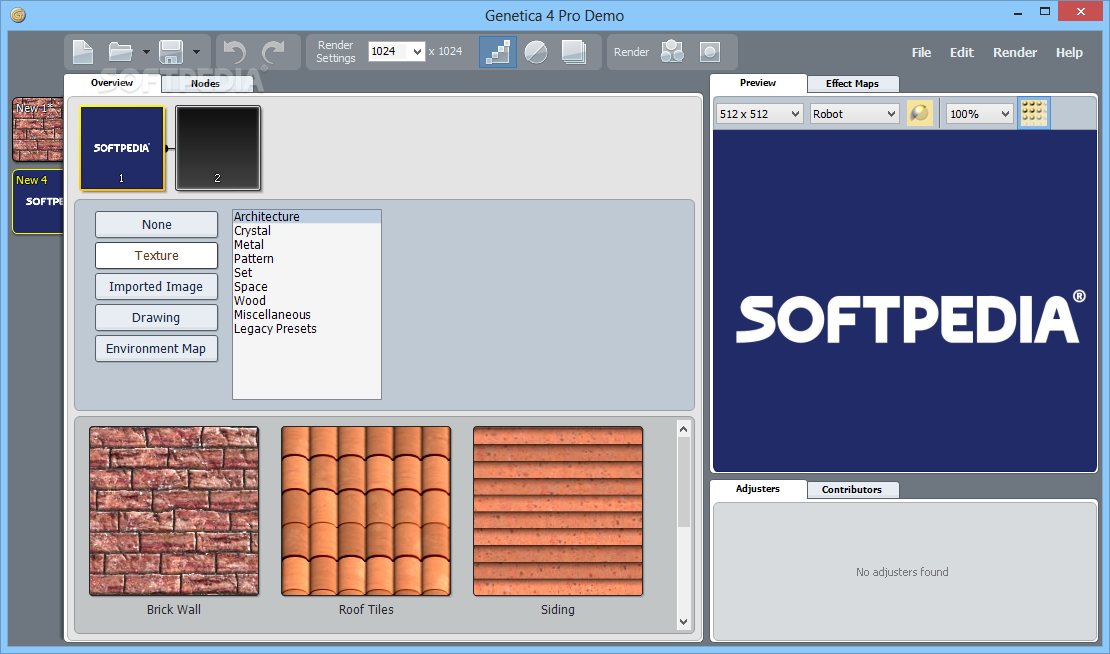Click the slashed circle render settings icon

point(536,52)
